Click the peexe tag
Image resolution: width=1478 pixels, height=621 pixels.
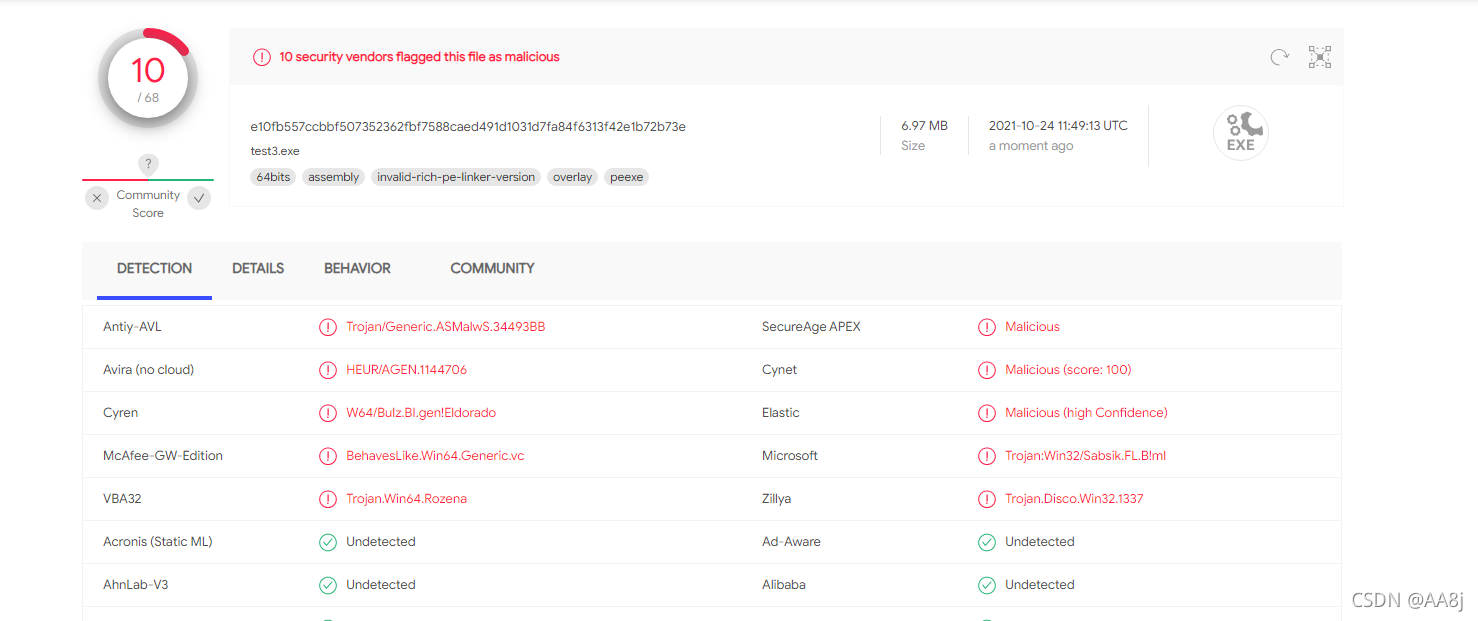tap(627, 177)
